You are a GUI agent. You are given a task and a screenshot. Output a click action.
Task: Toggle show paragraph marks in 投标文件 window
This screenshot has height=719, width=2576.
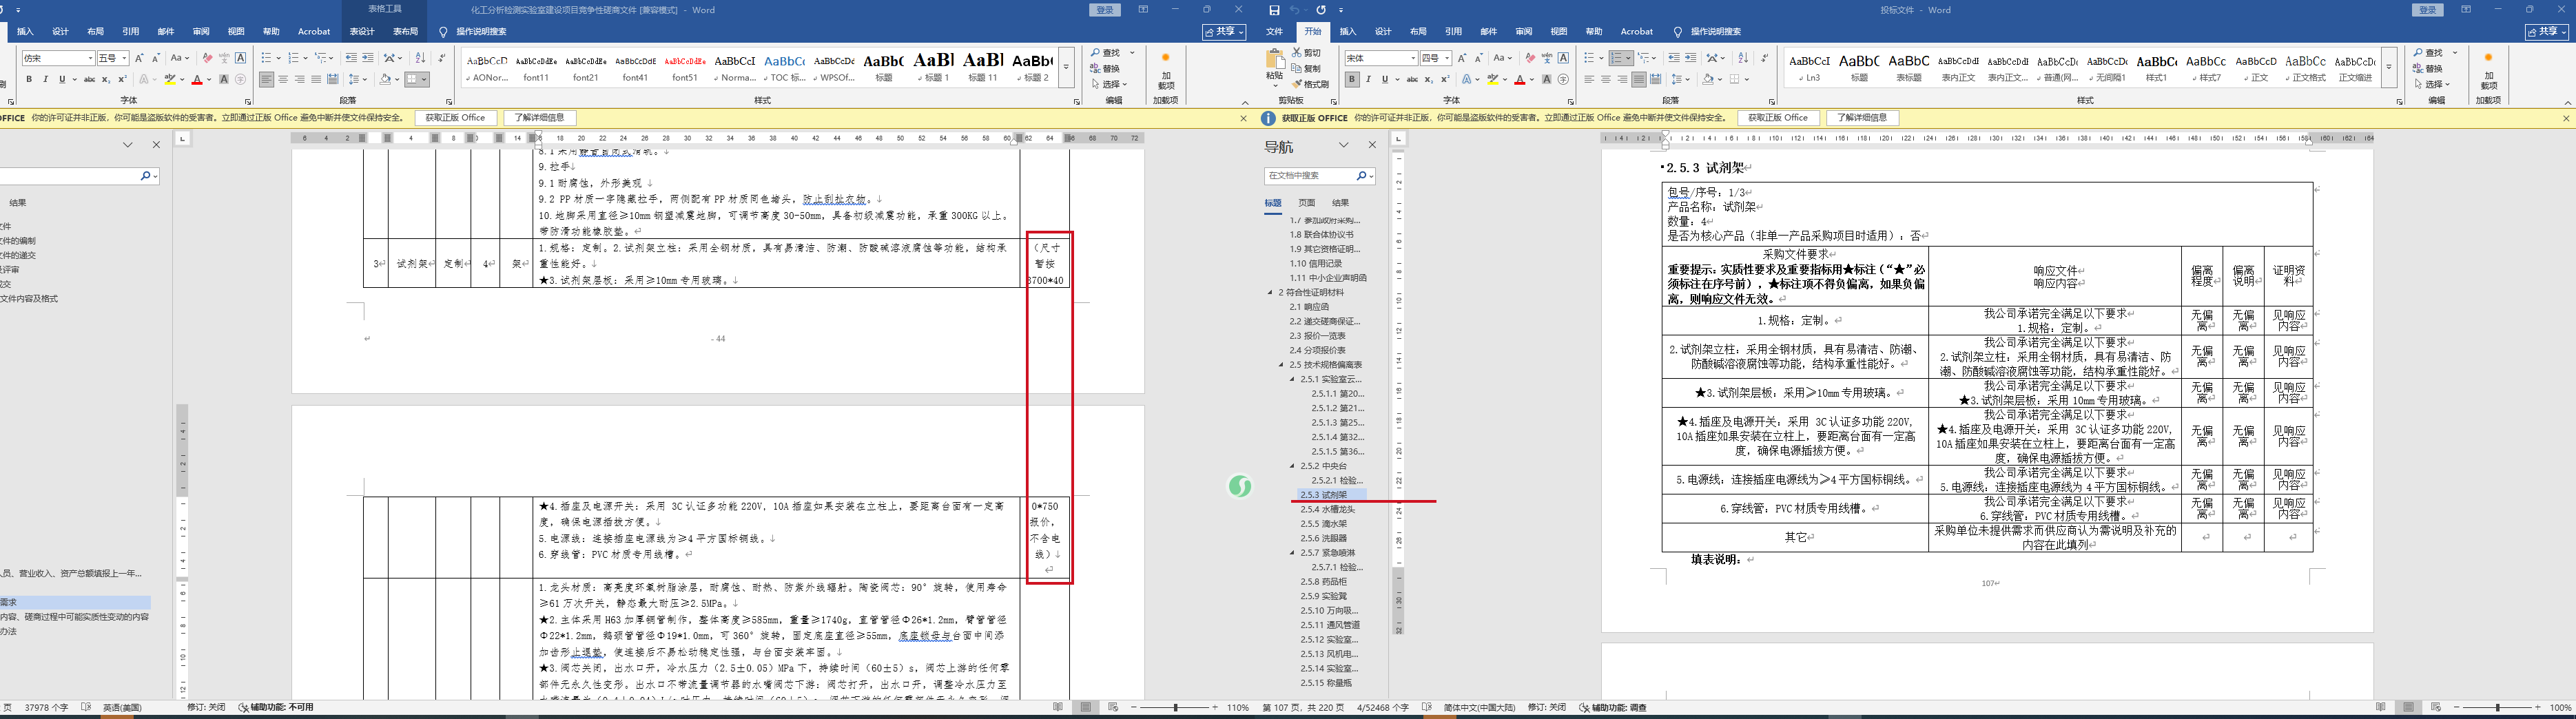pos(1764,58)
